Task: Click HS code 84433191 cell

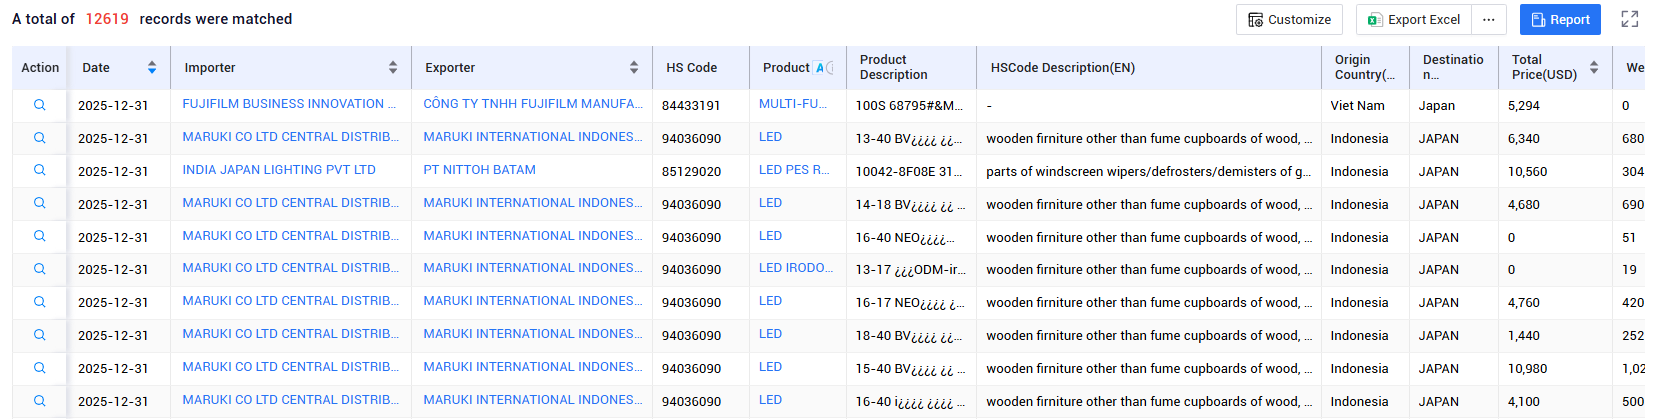Action: tap(691, 105)
